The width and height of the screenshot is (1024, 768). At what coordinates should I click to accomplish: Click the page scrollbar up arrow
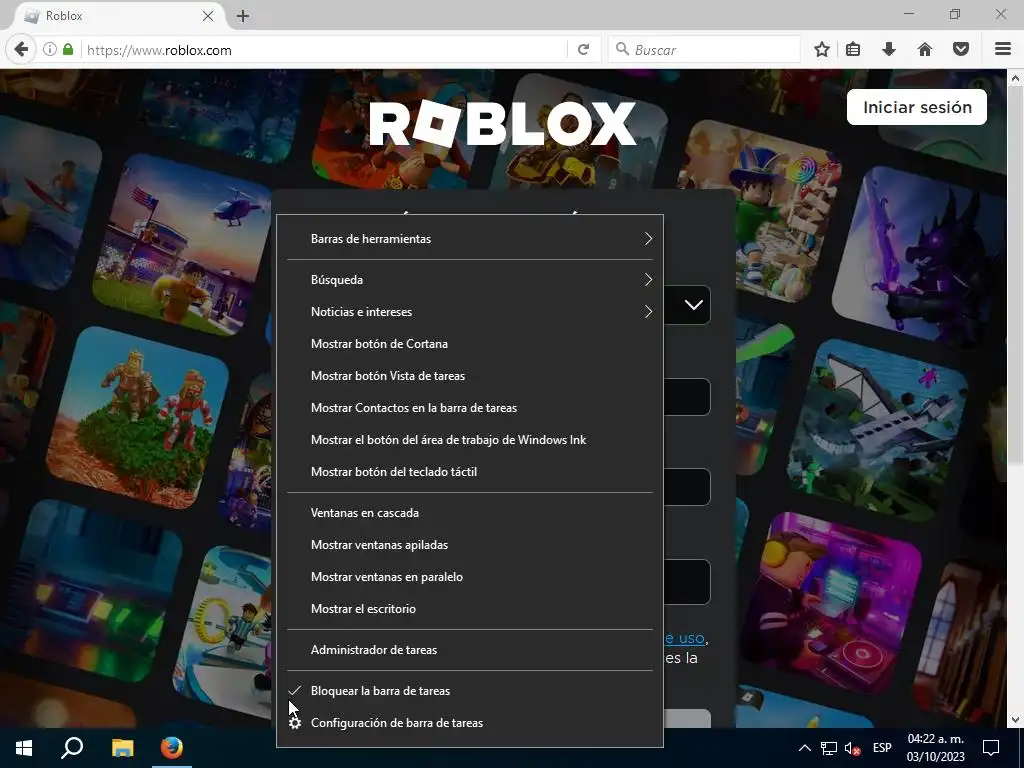click(1016, 78)
